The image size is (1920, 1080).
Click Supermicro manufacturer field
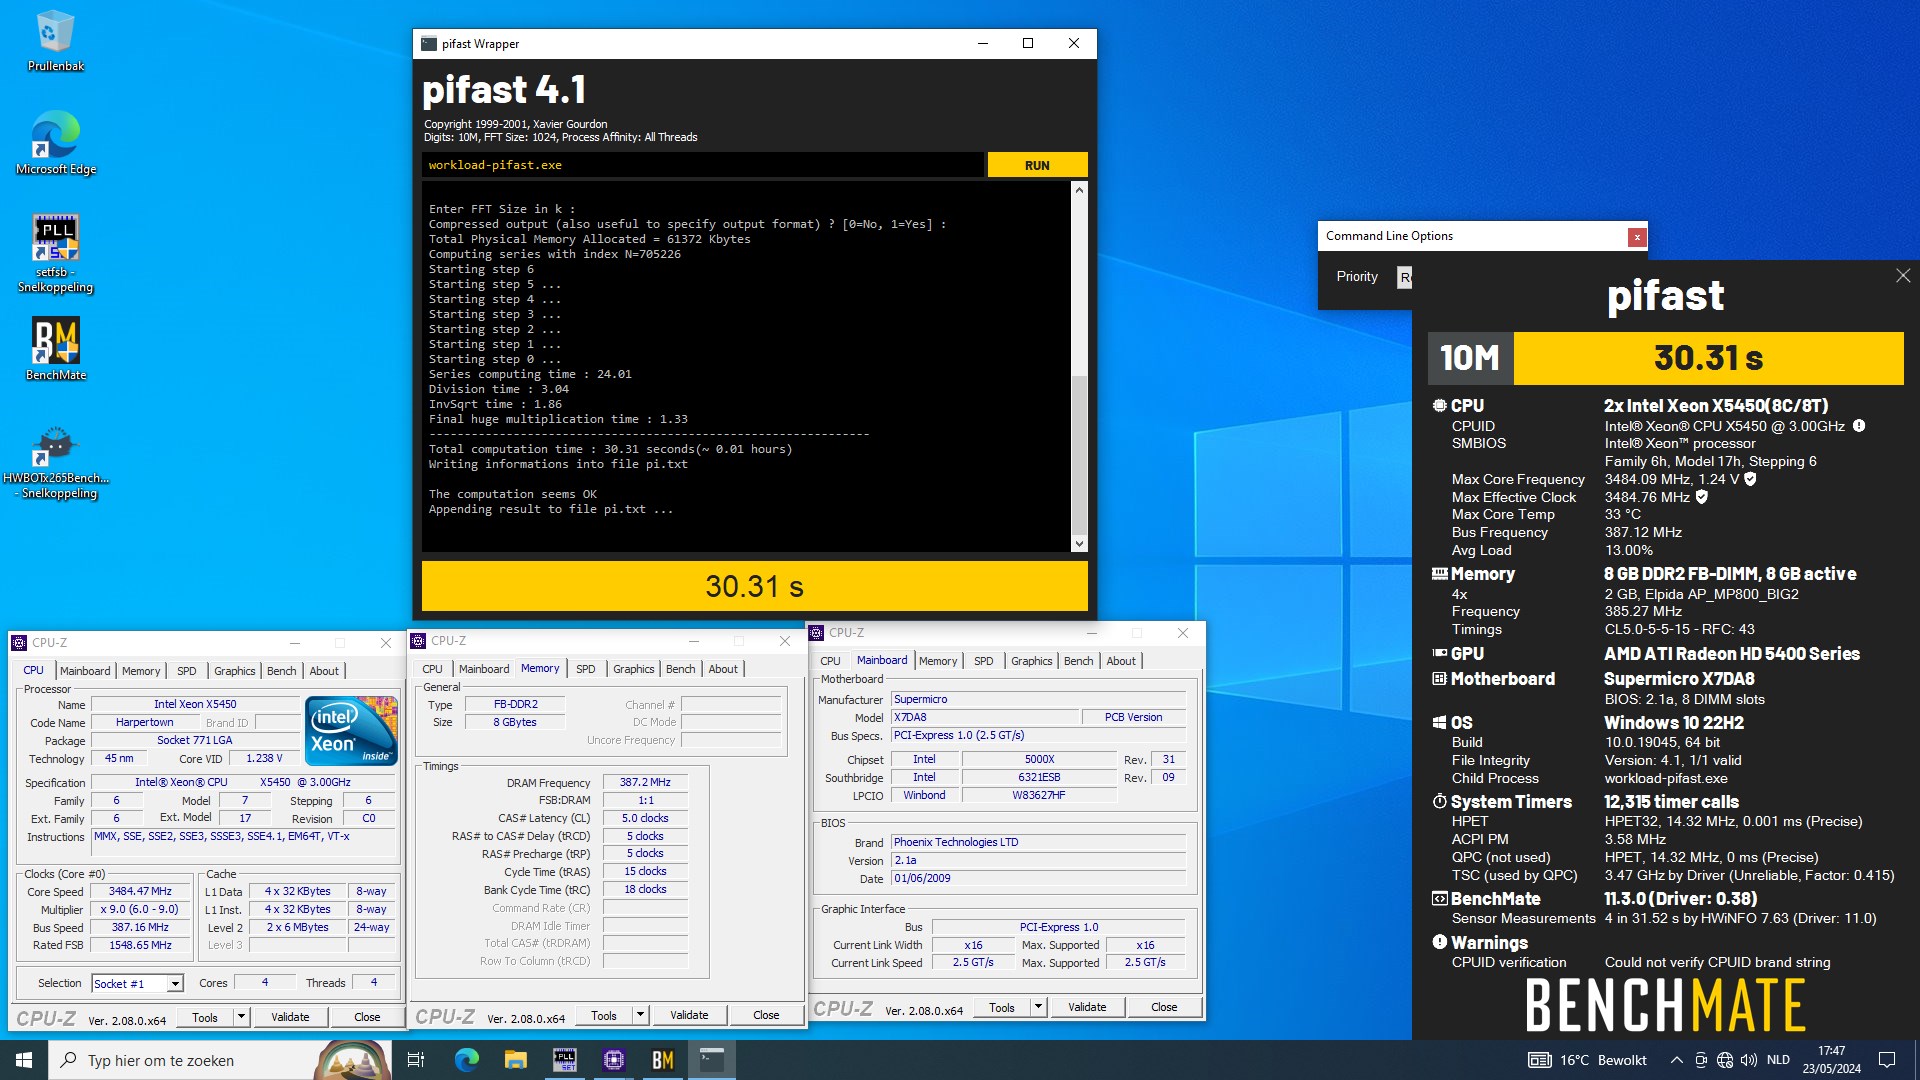[1038, 700]
